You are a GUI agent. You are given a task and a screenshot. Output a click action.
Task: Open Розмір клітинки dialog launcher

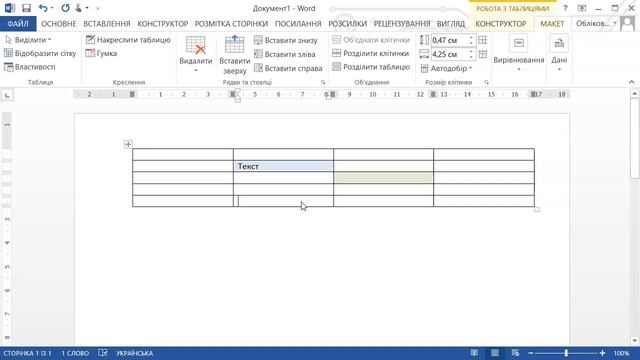(x=487, y=82)
